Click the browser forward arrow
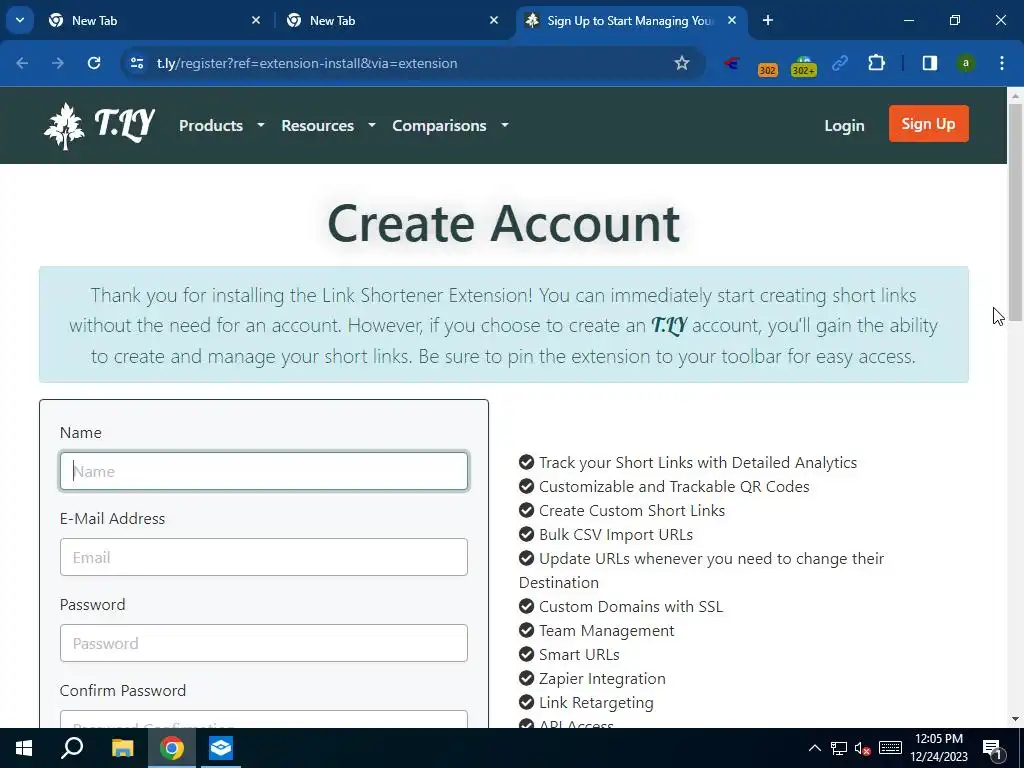Screen dimensions: 1024x768 [x=58, y=63]
